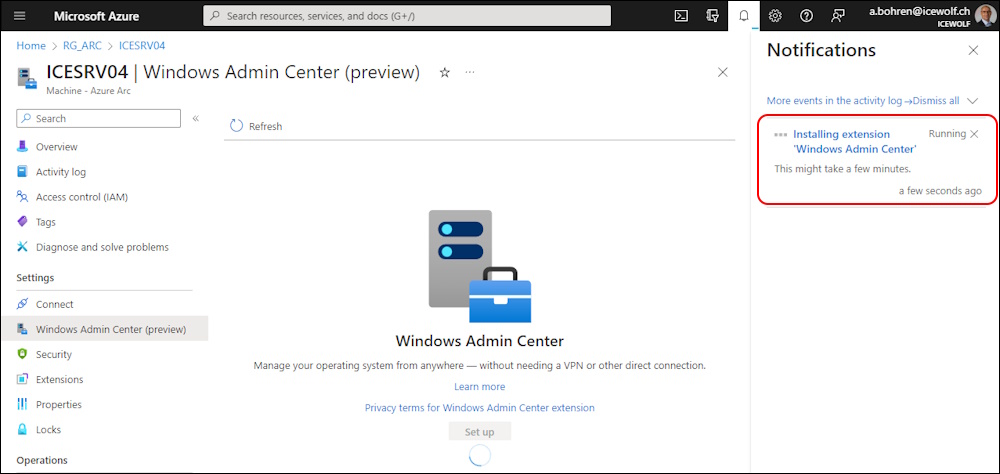Open Installing extension 'Windows Admin Center' notification
Viewport: 1000px width, 474px height.
pos(855,142)
